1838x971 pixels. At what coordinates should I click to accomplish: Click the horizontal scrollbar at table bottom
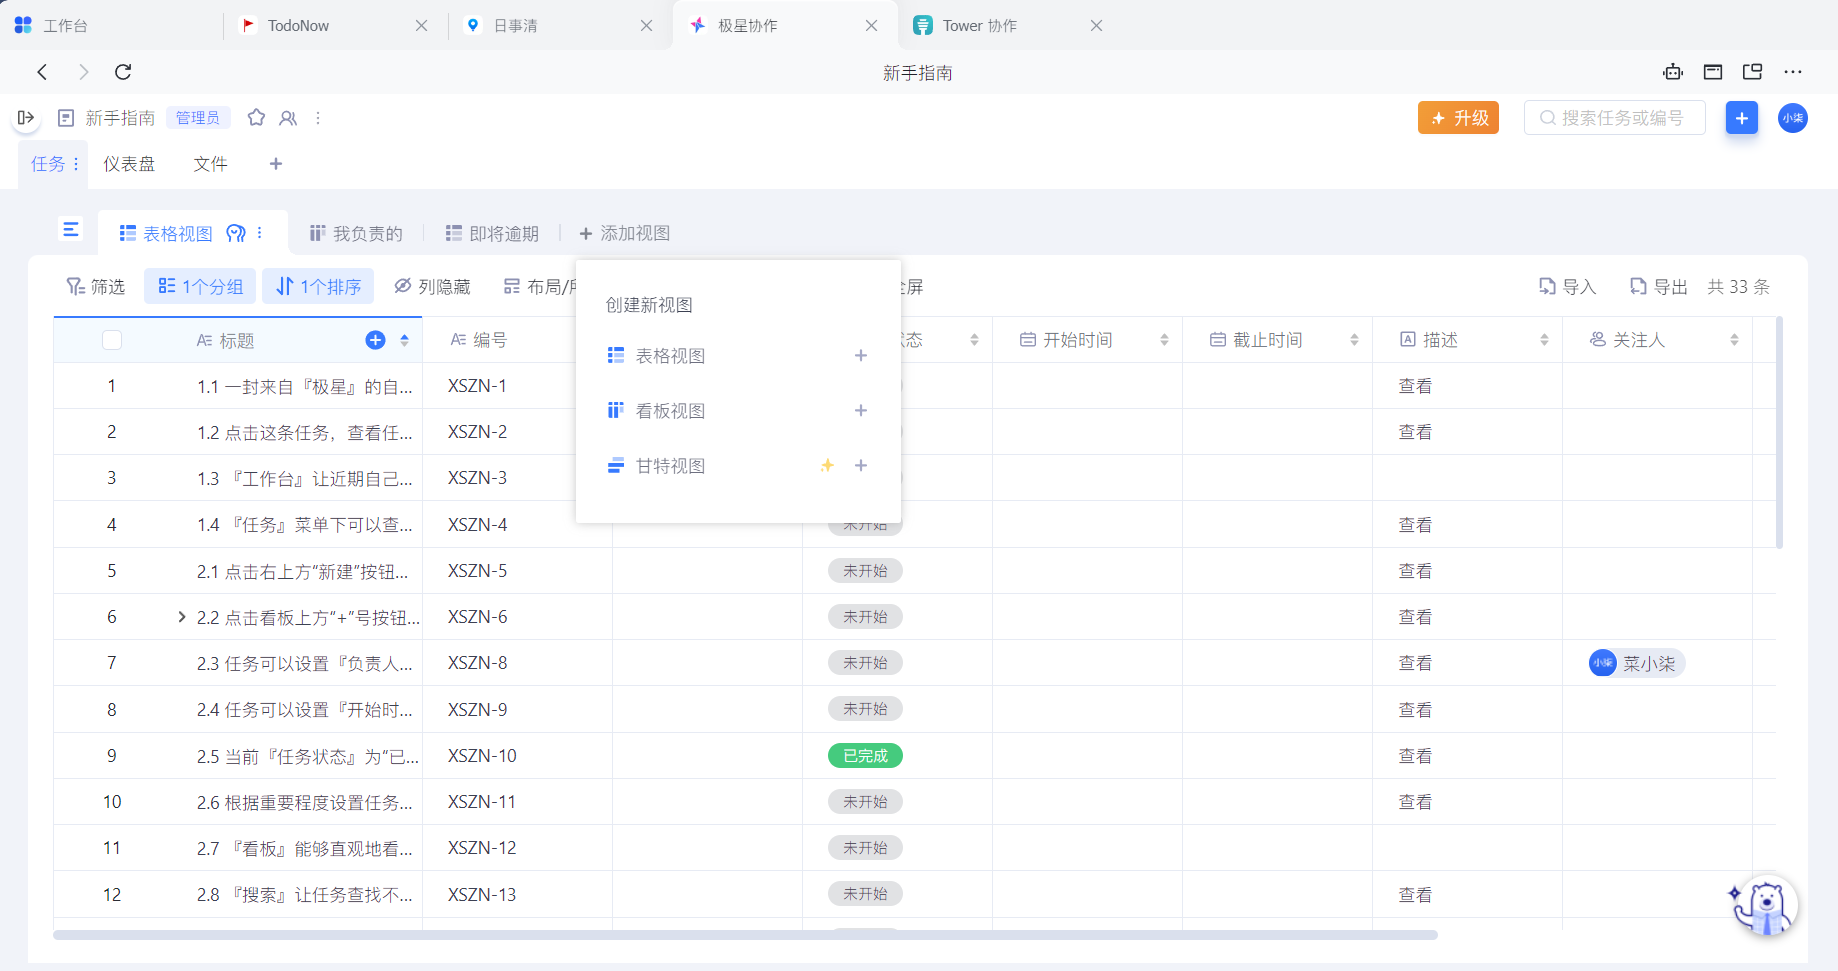[745, 935]
